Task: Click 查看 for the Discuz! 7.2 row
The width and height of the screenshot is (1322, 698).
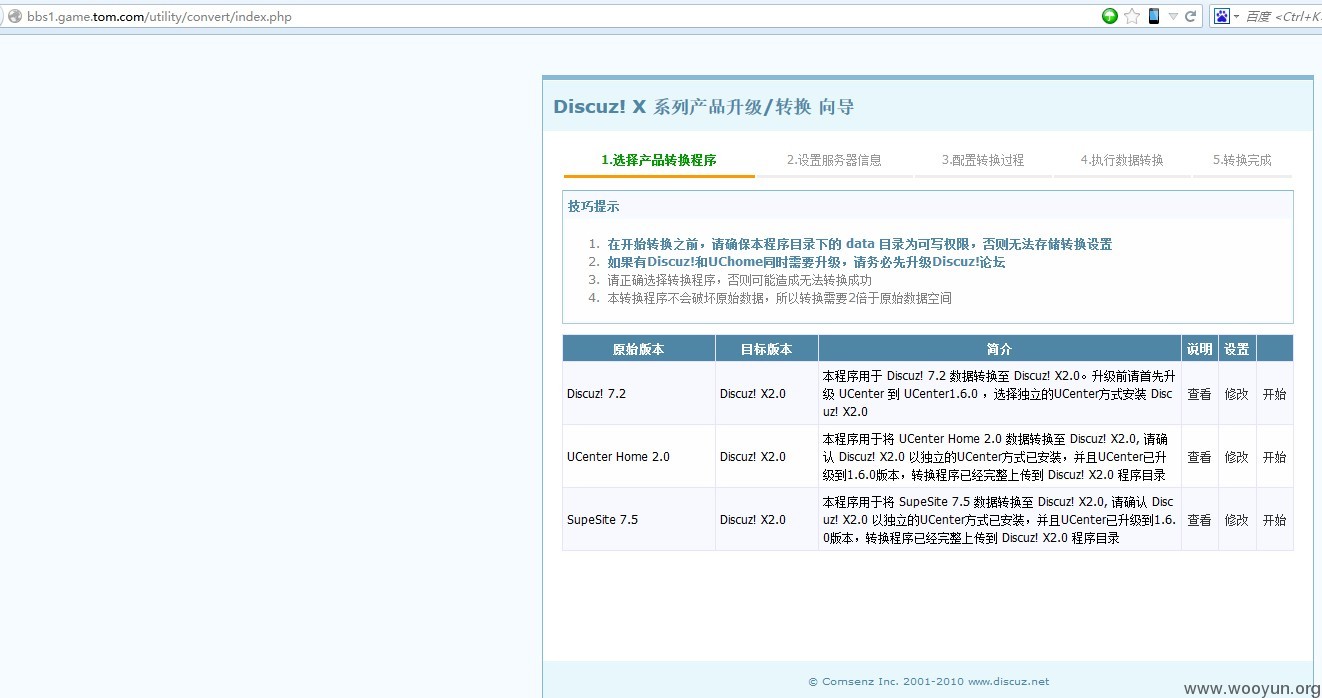Action: (1199, 394)
